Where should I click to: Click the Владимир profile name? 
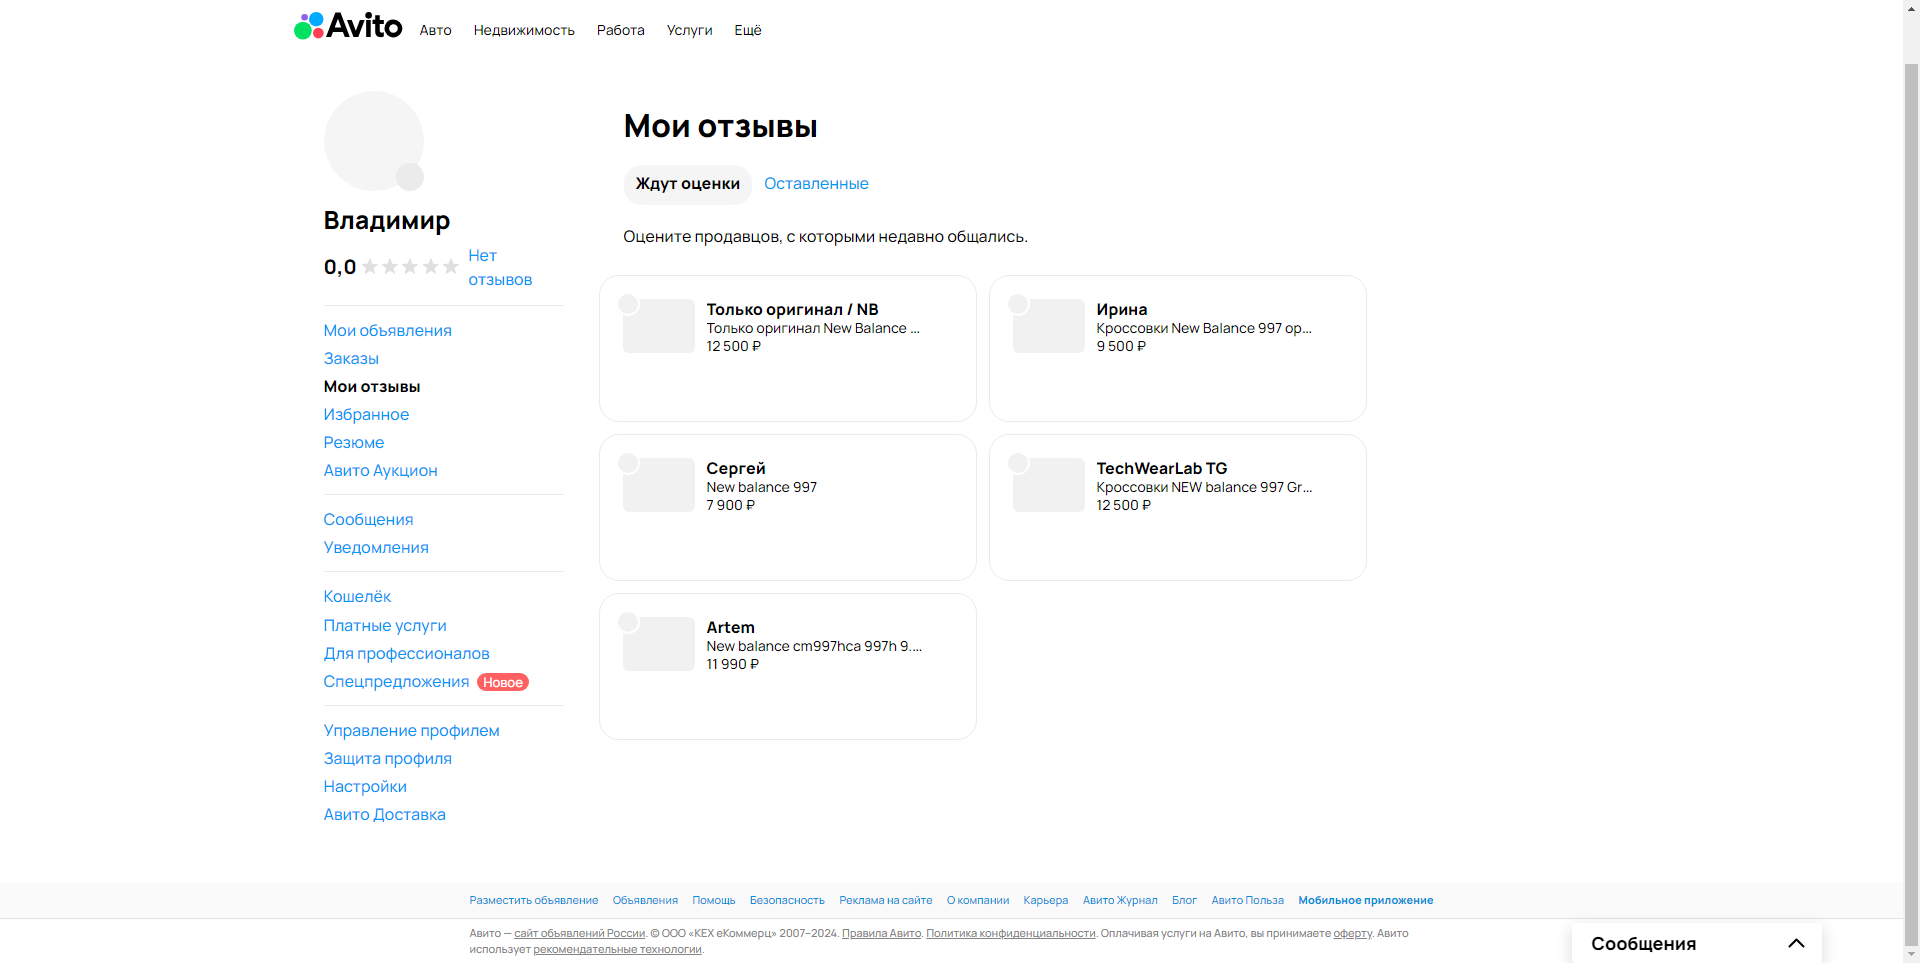coord(386,220)
